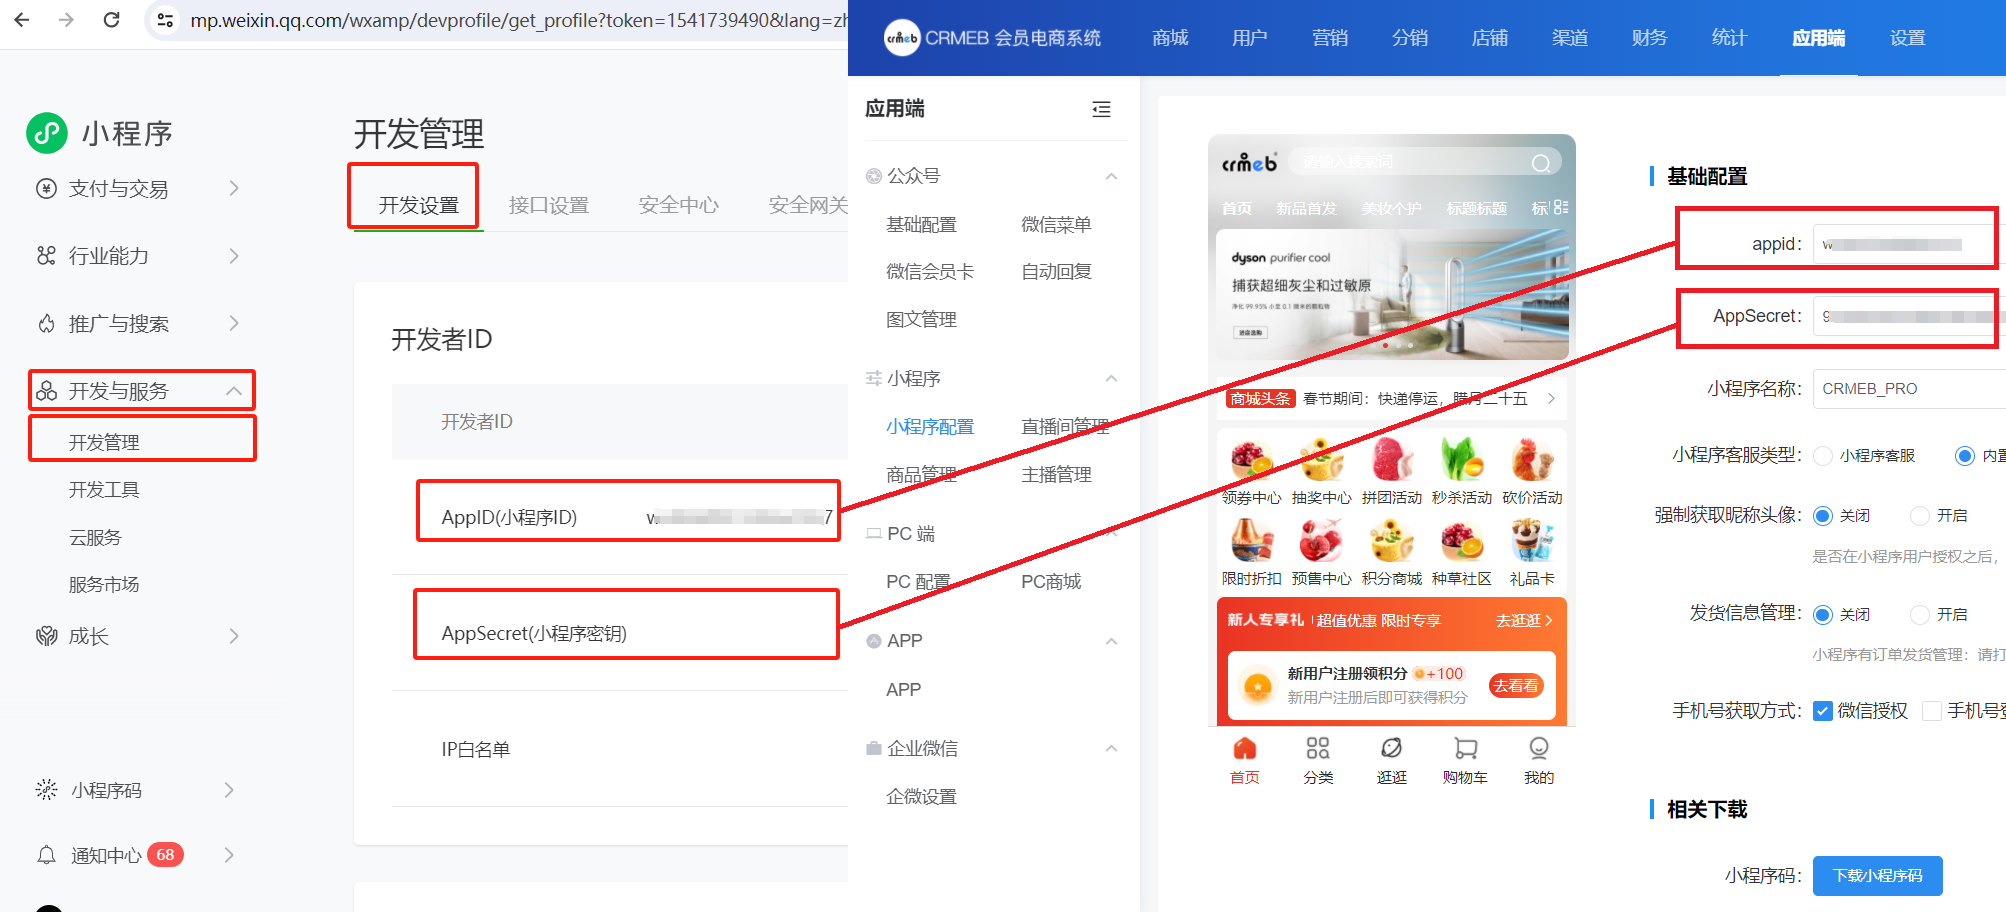Click the 领券中心 coupon icon
Image resolution: width=2006 pixels, height=912 pixels.
click(x=1251, y=460)
